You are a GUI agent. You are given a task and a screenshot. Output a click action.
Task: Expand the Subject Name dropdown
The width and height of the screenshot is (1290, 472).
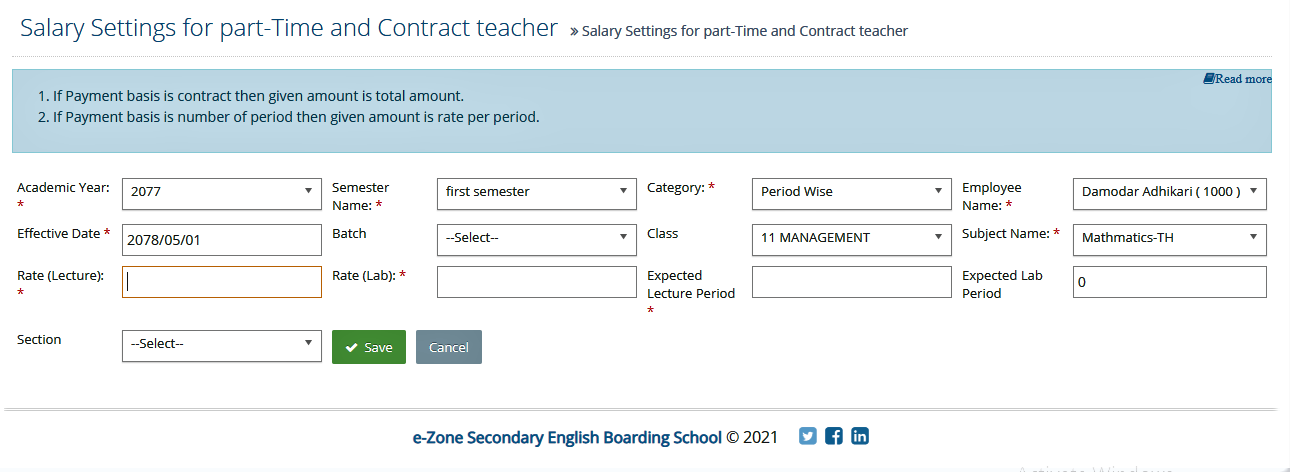point(1169,240)
